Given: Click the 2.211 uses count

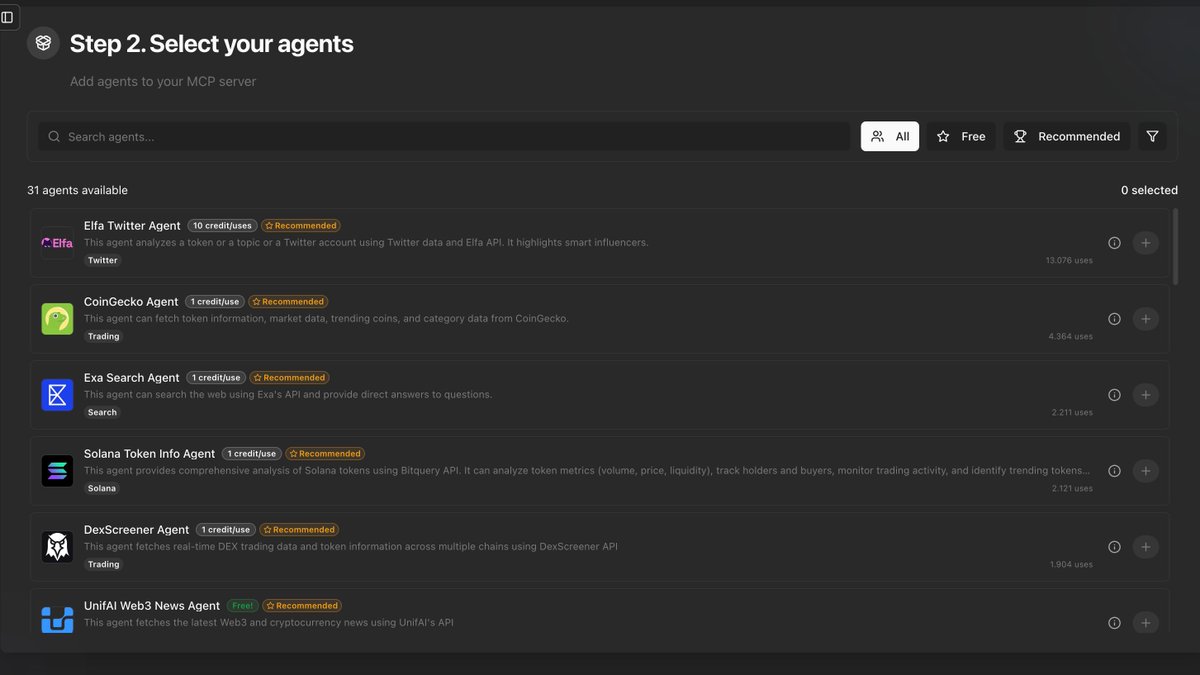Looking at the screenshot, I should [1072, 413].
